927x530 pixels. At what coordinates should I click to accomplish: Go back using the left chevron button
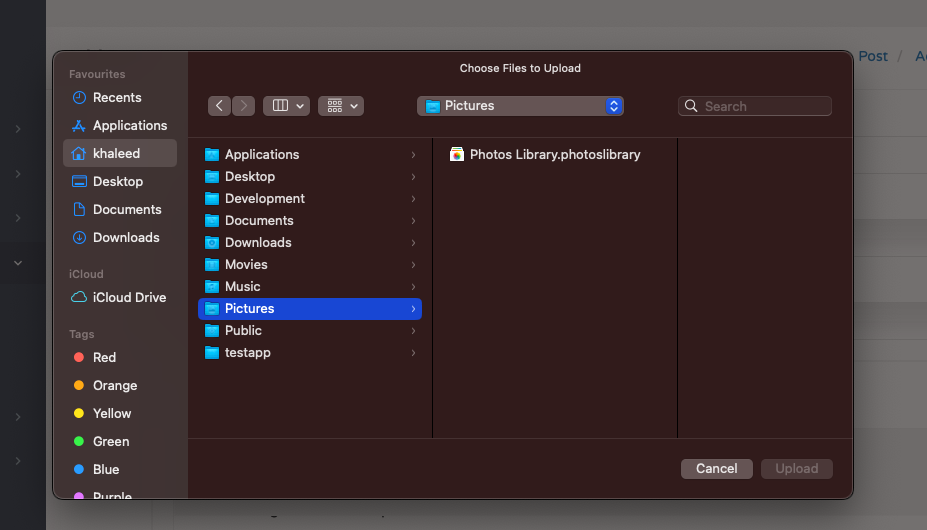(220, 106)
